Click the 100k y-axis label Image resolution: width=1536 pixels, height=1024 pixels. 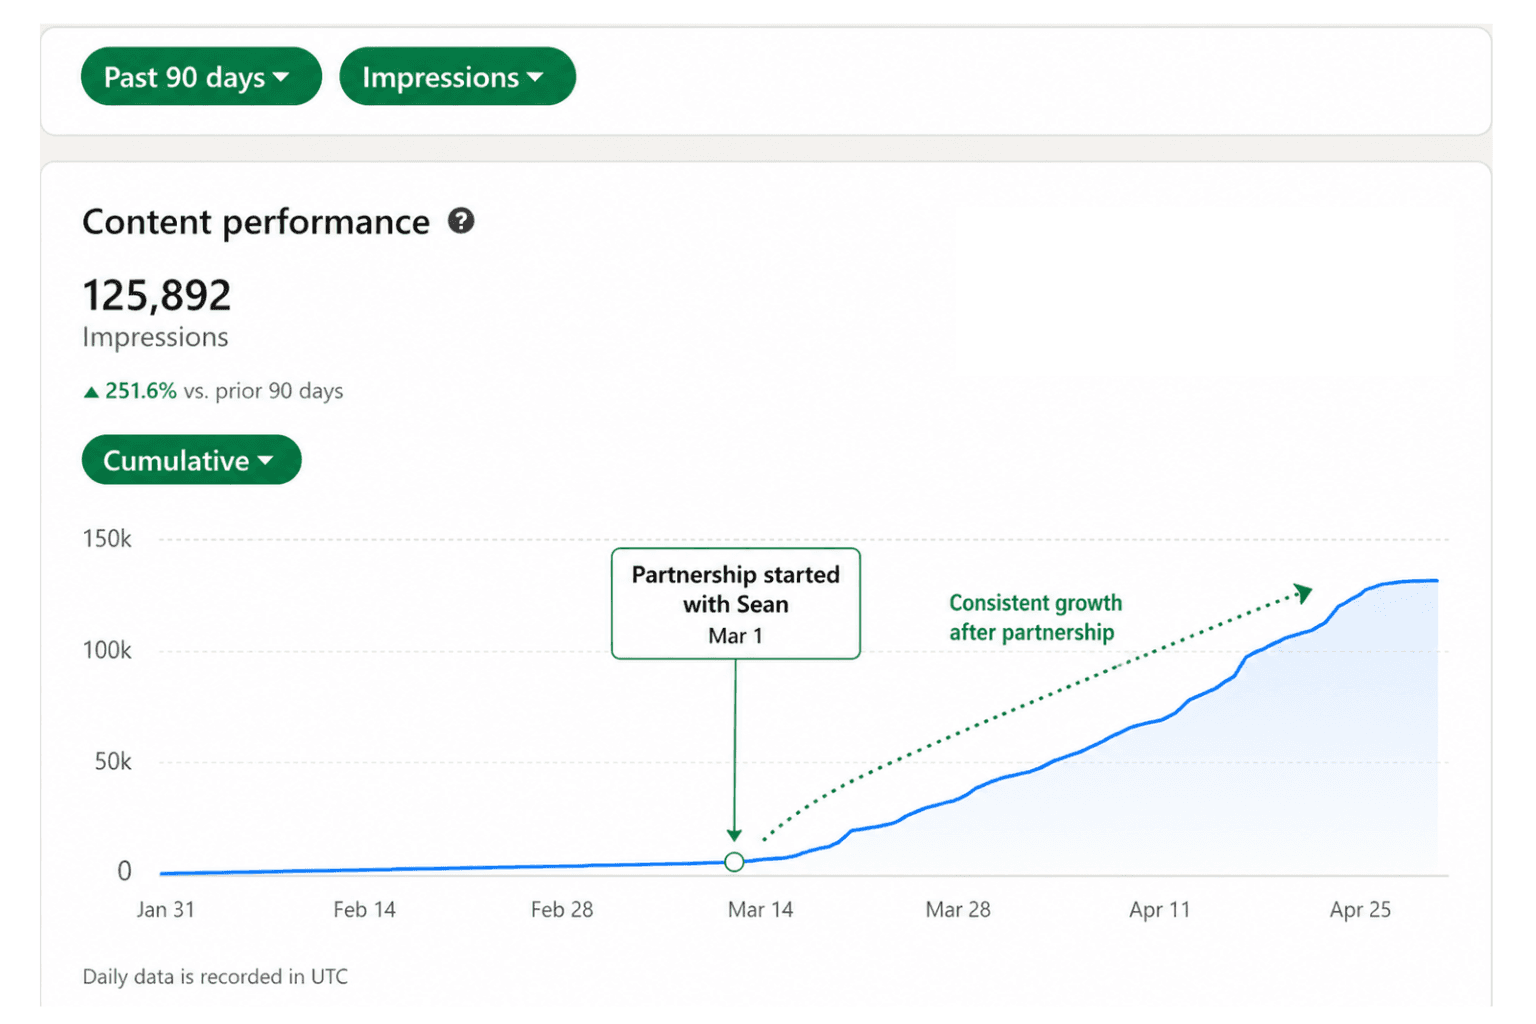pyautogui.click(x=107, y=651)
